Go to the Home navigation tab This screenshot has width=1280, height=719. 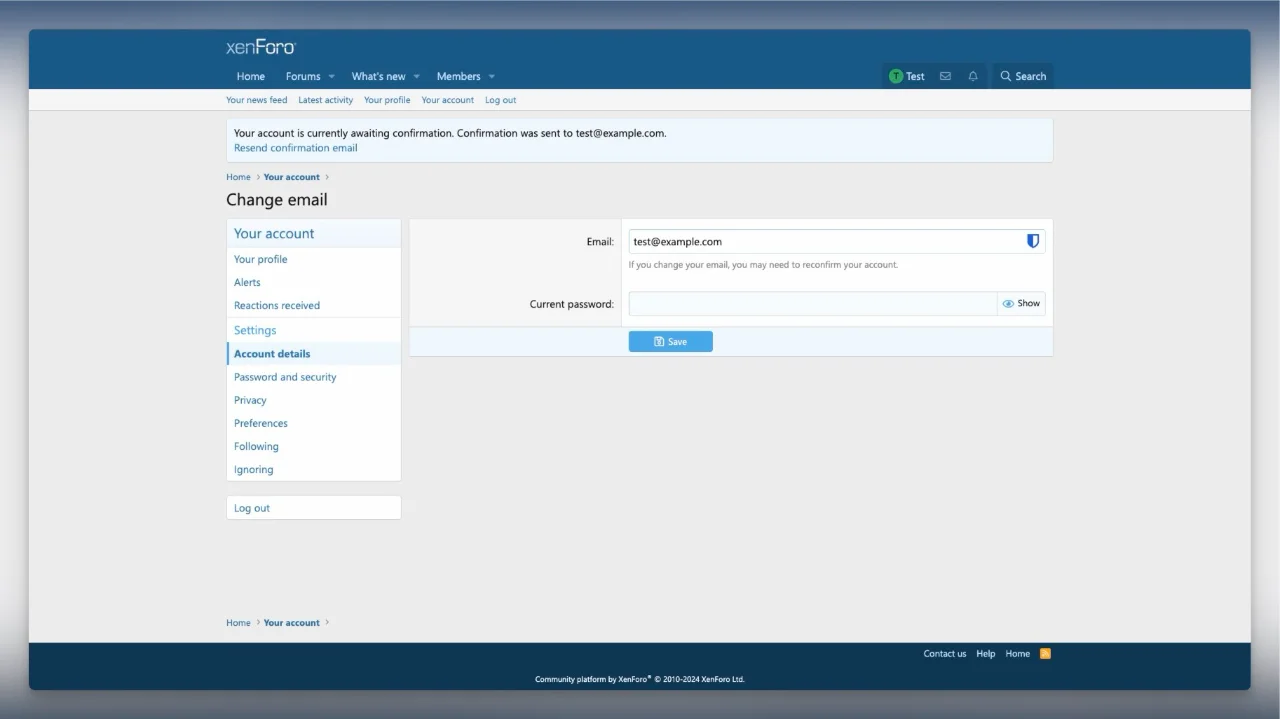click(251, 76)
